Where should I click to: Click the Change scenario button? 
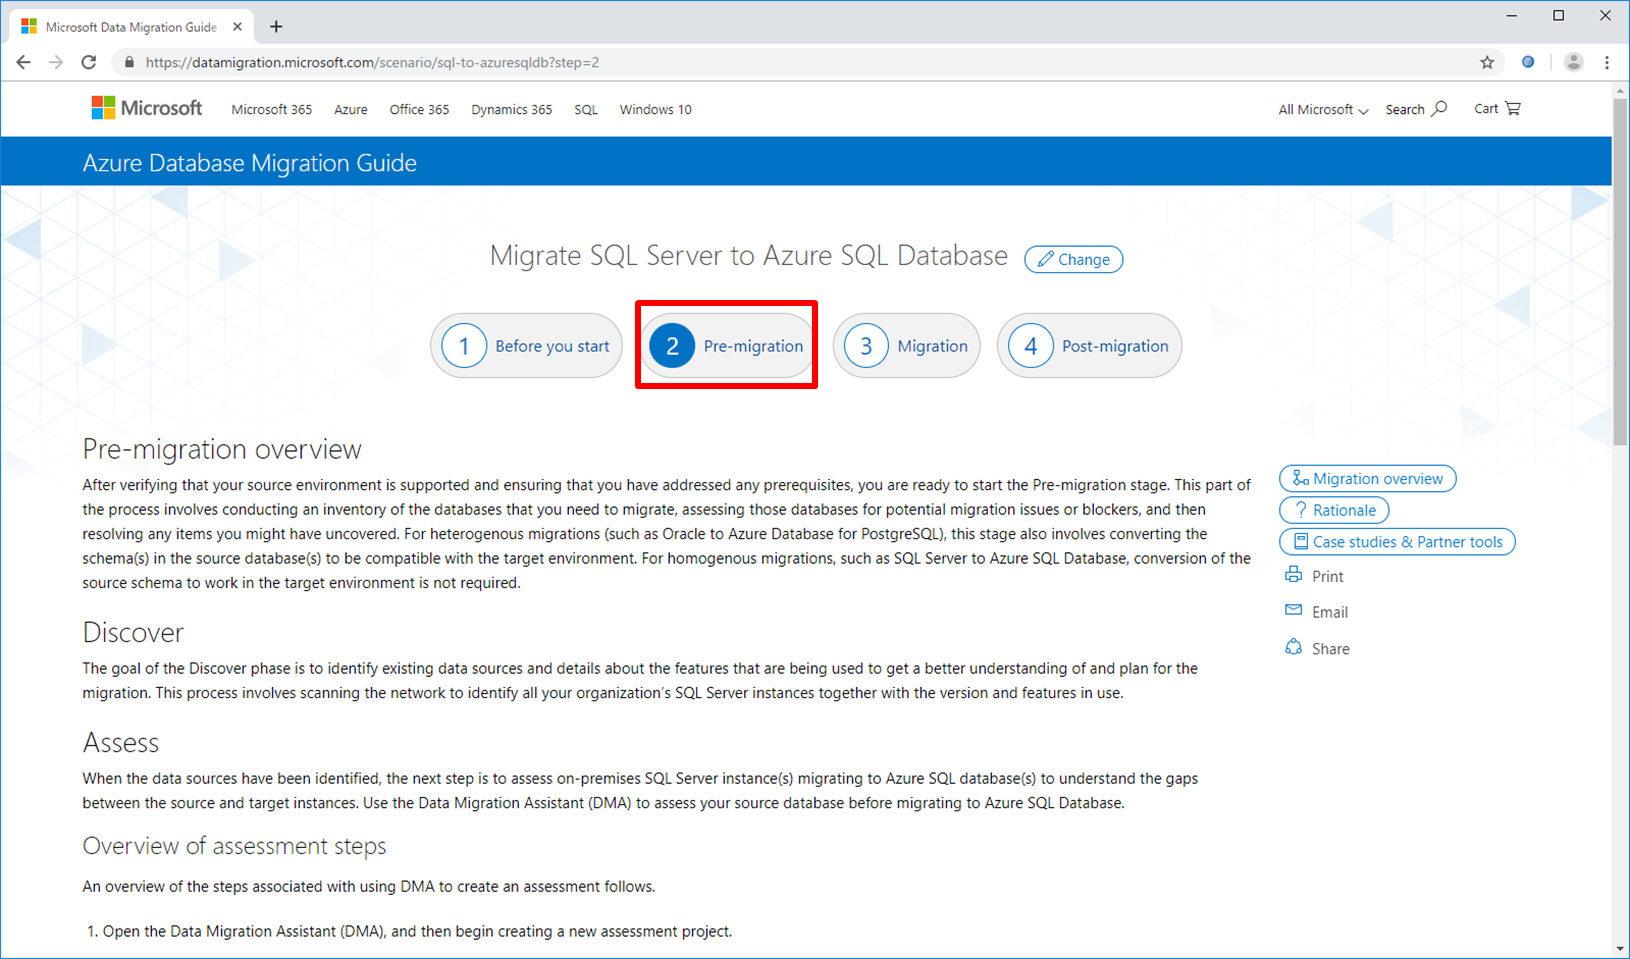[1073, 259]
